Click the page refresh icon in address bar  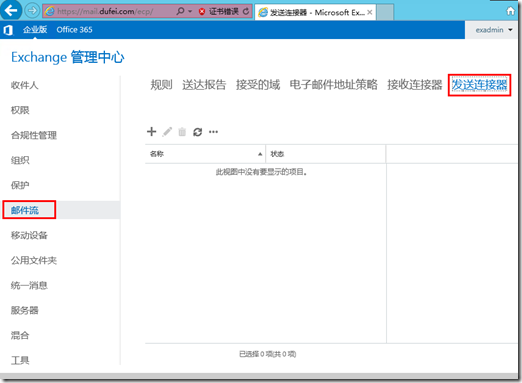click(x=246, y=12)
